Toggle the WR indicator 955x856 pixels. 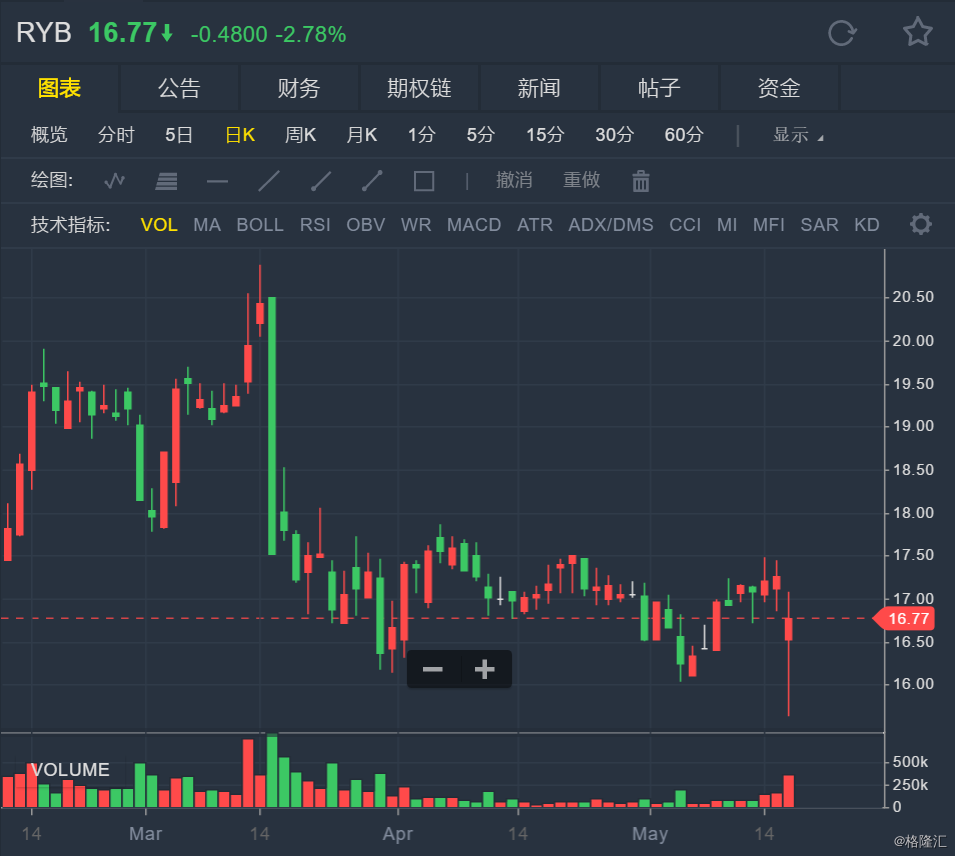tap(416, 225)
